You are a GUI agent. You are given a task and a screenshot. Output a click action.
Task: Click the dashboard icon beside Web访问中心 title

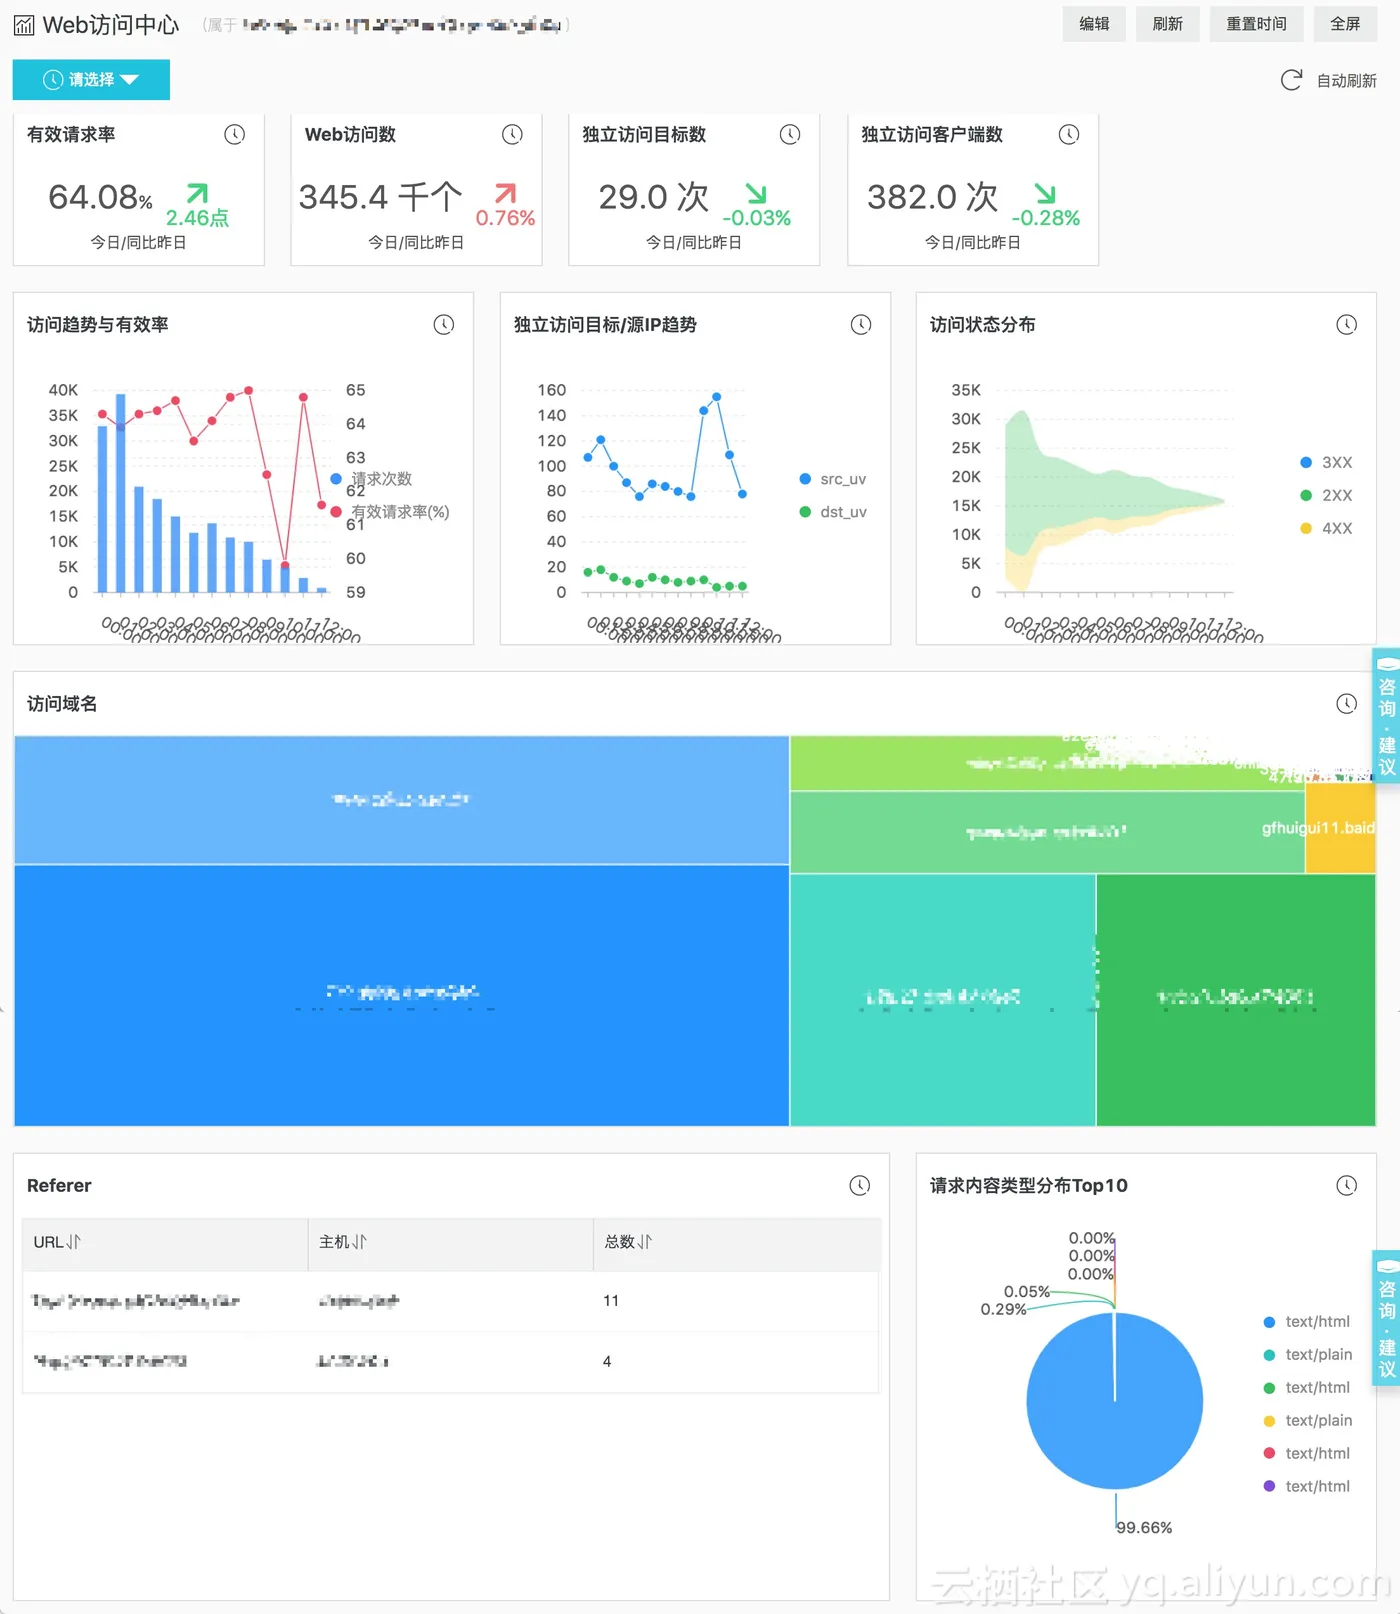pos(24,25)
